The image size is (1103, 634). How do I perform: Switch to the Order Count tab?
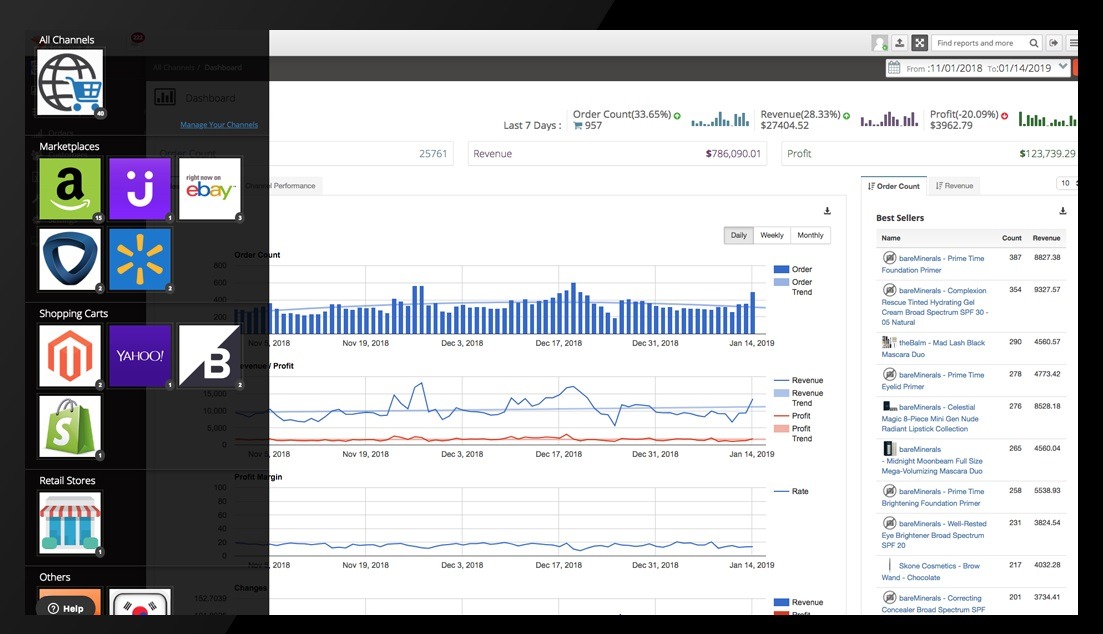point(894,186)
